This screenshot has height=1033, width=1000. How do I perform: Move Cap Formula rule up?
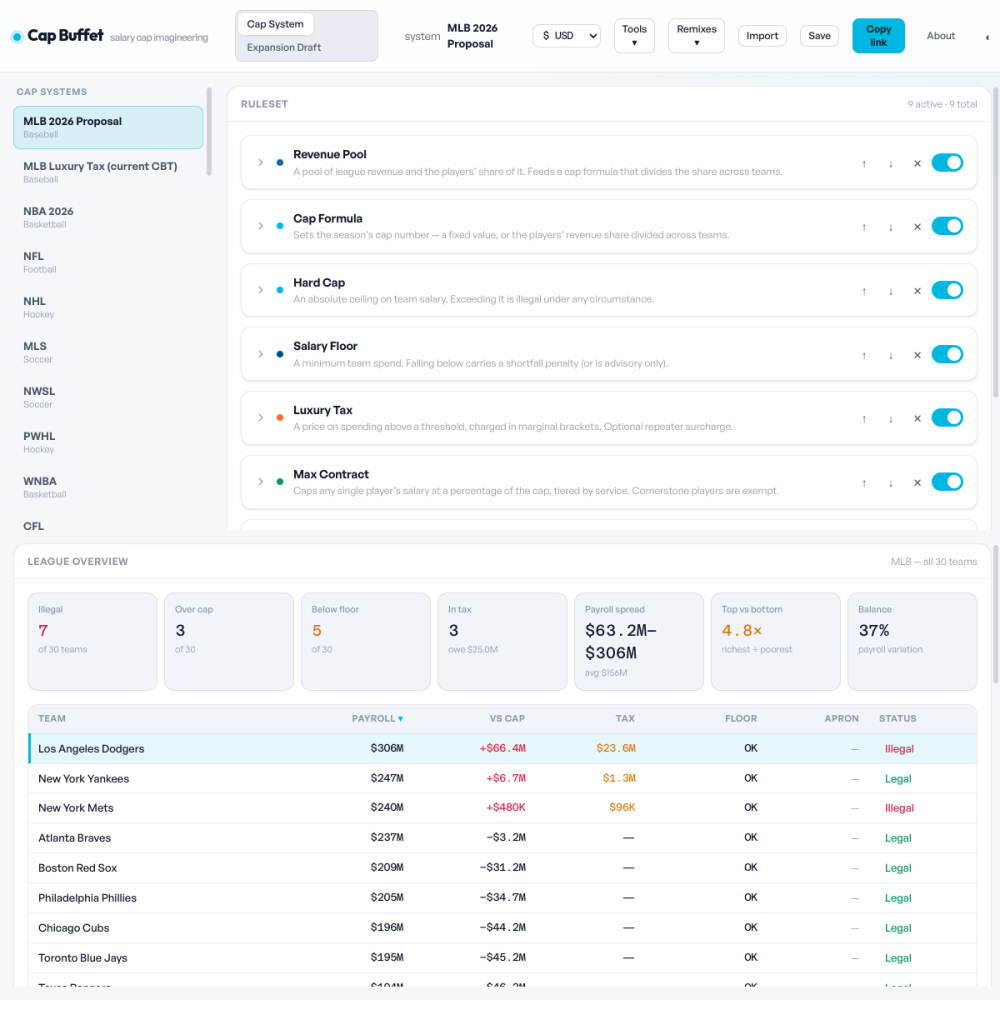click(x=864, y=227)
